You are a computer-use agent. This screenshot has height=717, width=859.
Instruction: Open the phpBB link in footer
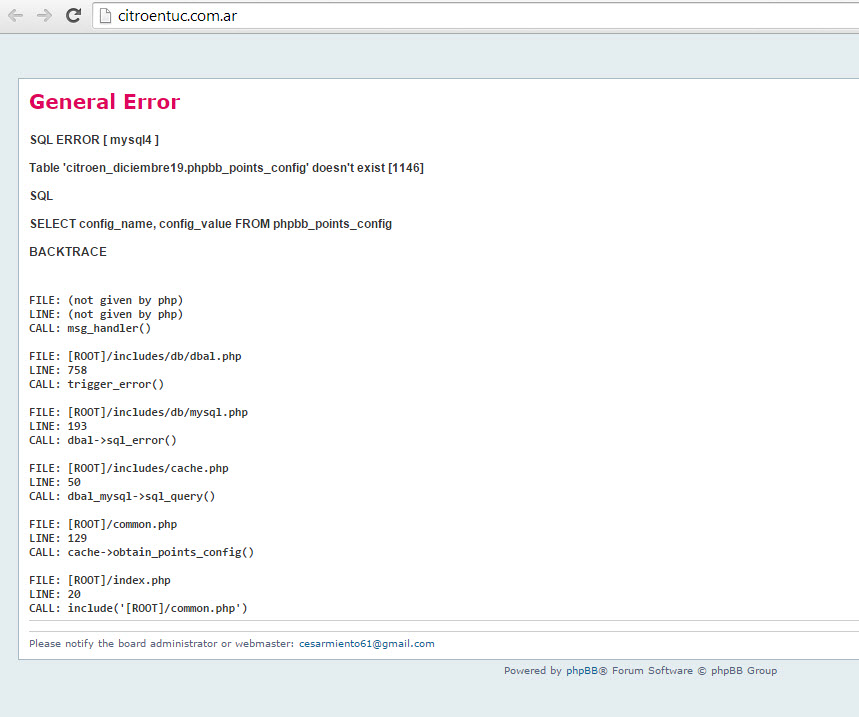click(586, 671)
